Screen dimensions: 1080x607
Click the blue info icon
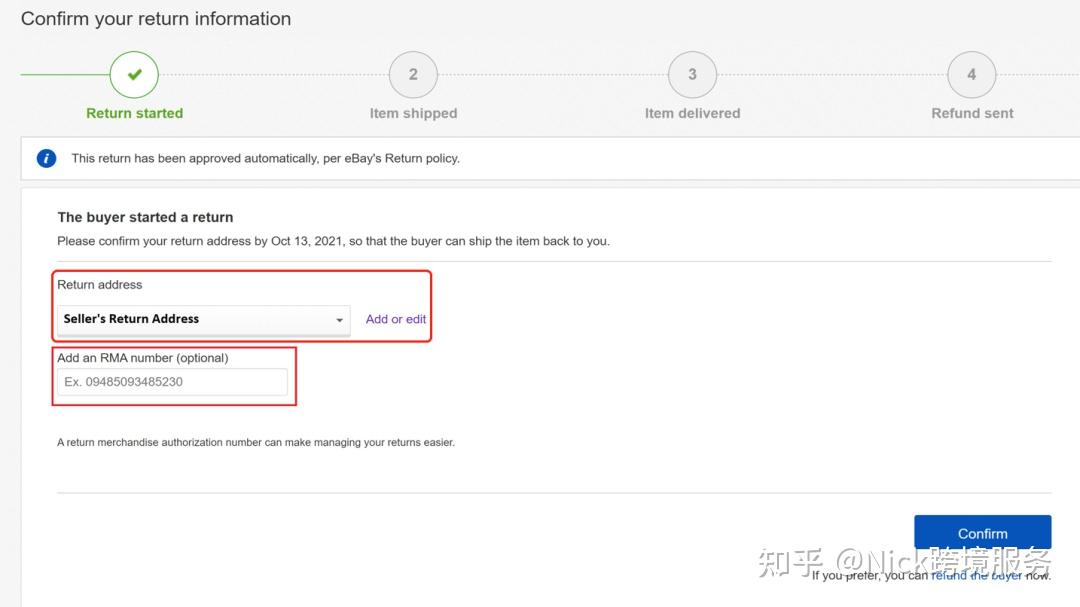click(x=46, y=158)
